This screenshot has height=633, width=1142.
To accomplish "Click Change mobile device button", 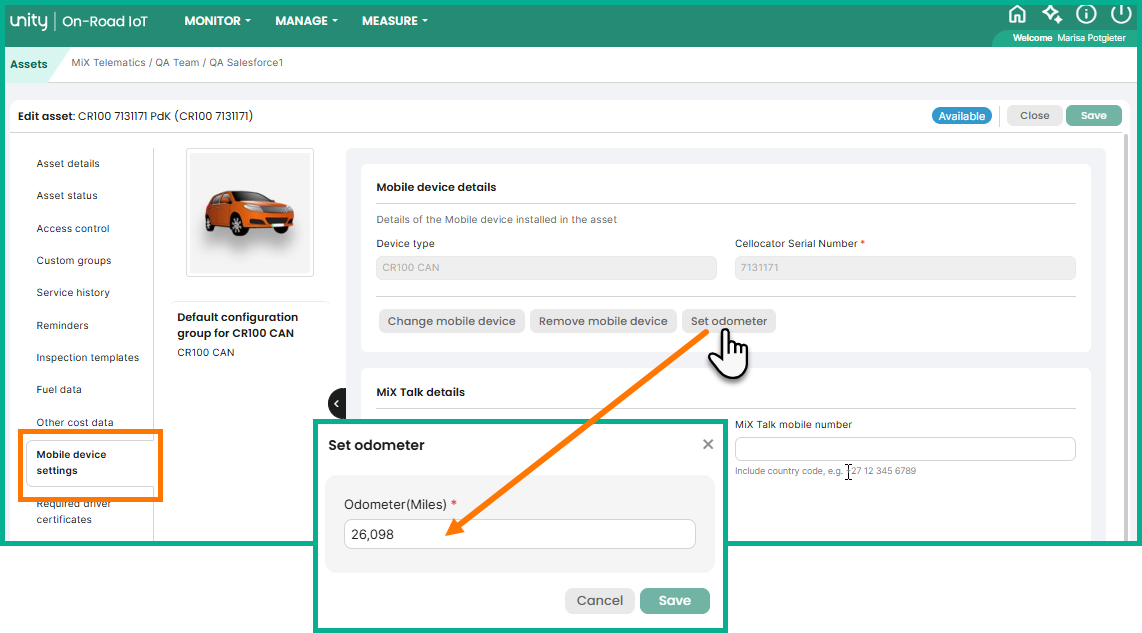I will (x=451, y=321).
